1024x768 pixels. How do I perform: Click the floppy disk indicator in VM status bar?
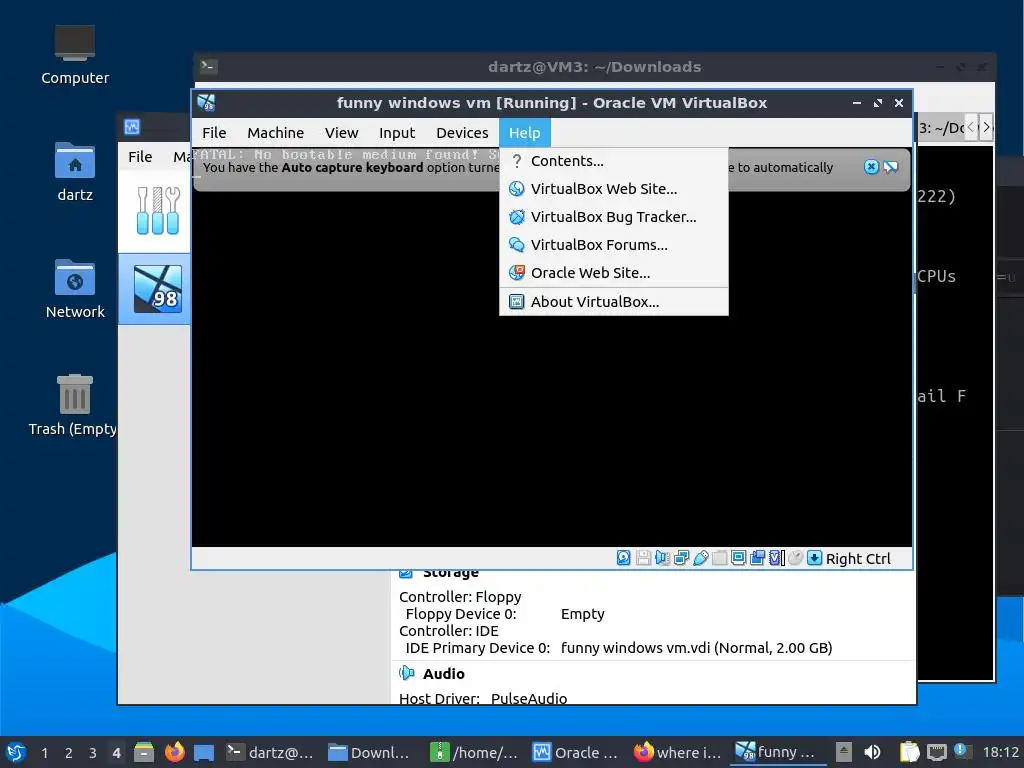pos(643,558)
